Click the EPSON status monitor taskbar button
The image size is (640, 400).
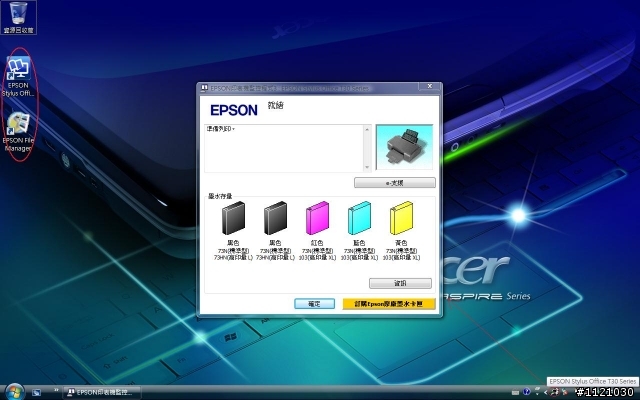click(102, 392)
